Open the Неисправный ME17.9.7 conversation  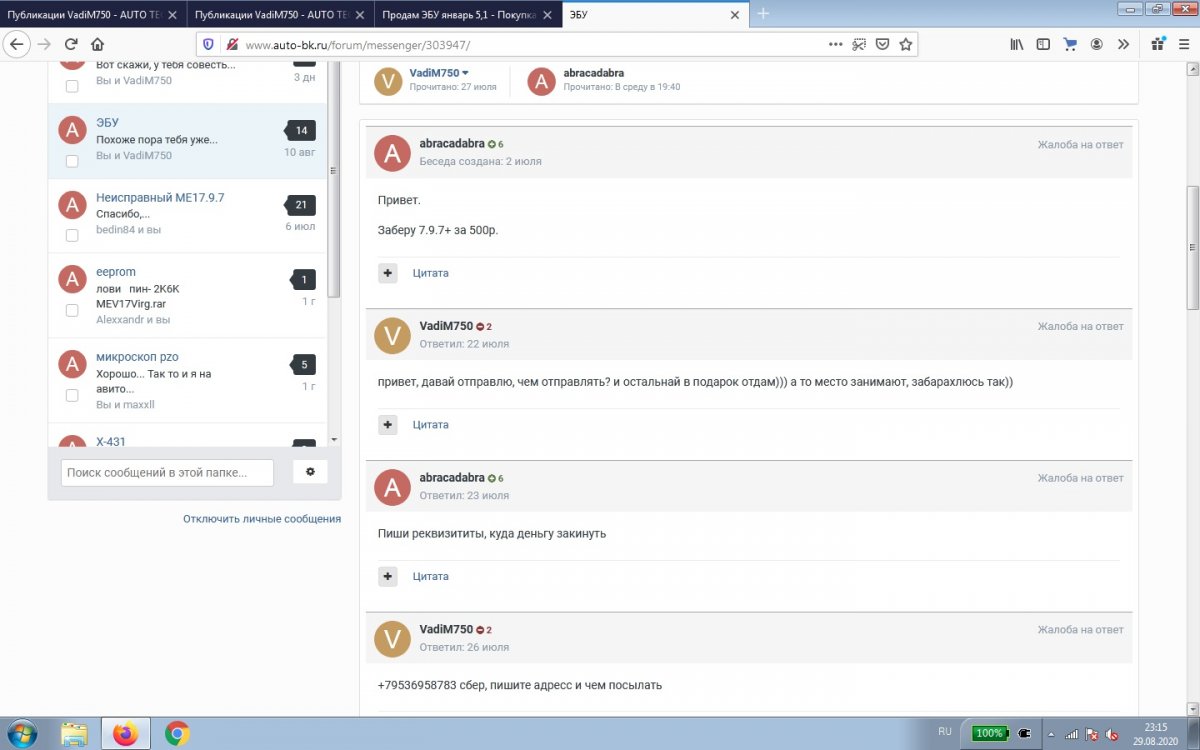[x=160, y=197]
